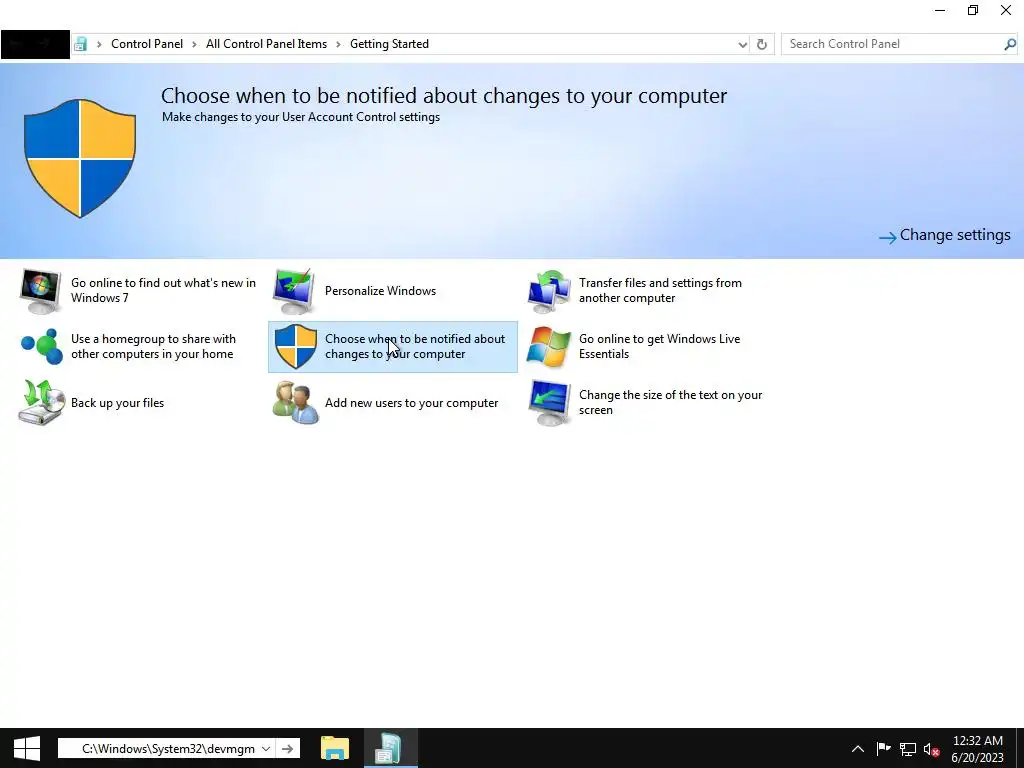Image resolution: width=1024 pixels, height=768 pixels.
Task: Minimize the Control Panel window
Action: pyautogui.click(x=940, y=10)
